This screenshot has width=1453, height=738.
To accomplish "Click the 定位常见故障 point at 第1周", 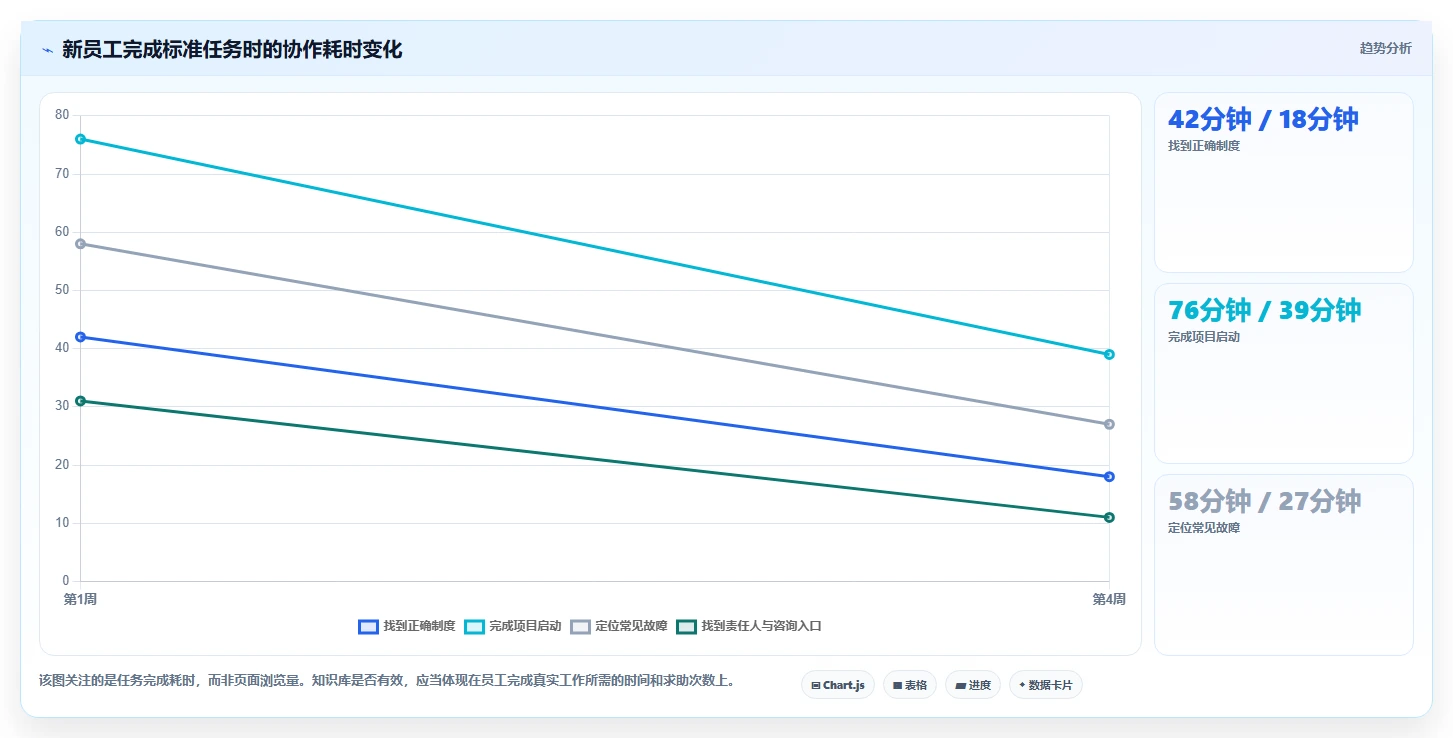I will [80, 244].
